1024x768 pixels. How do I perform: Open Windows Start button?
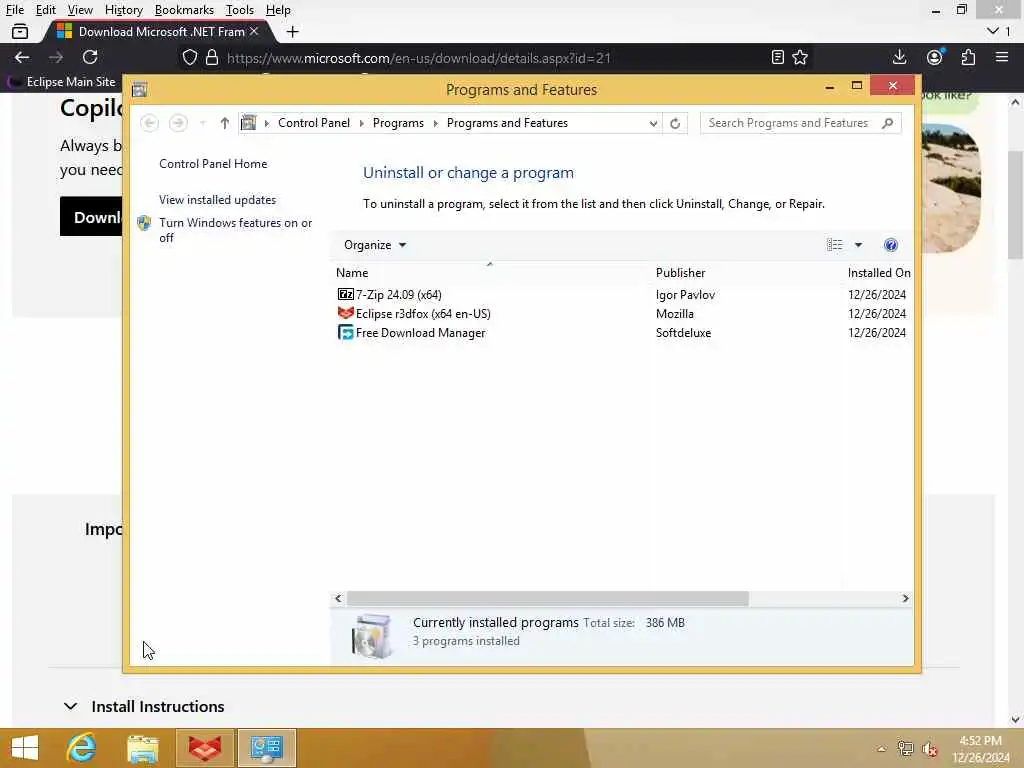[25, 748]
